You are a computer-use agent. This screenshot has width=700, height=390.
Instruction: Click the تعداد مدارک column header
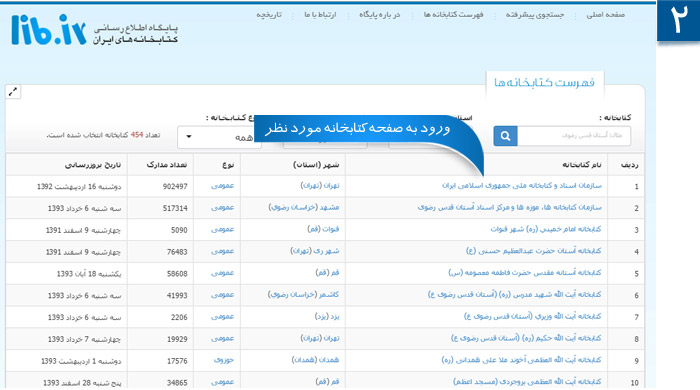click(x=167, y=165)
